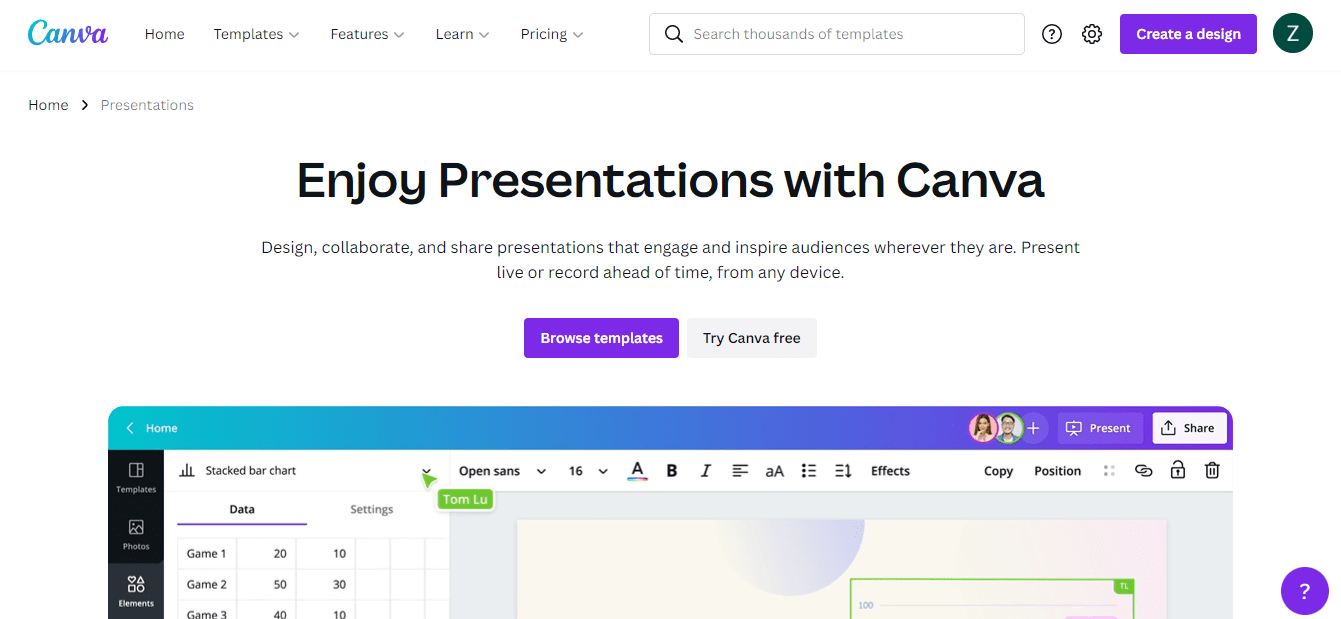Click the Try Canva free button
Viewport: 1341px width, 619px height.
tap(751, 338)
